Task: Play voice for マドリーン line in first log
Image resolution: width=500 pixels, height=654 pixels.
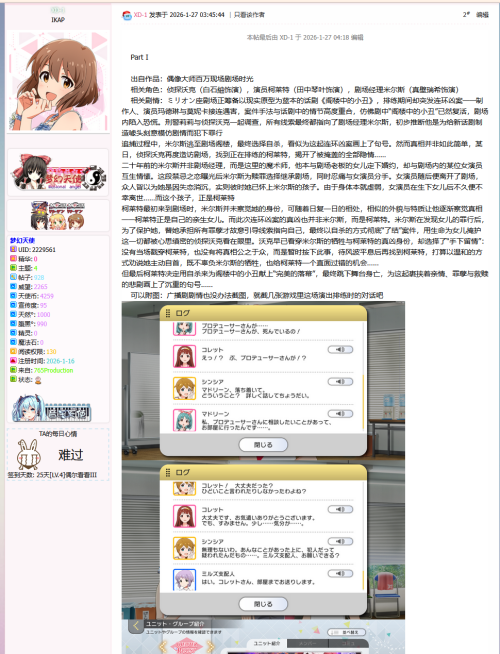Action: click(x=340, y=414)
